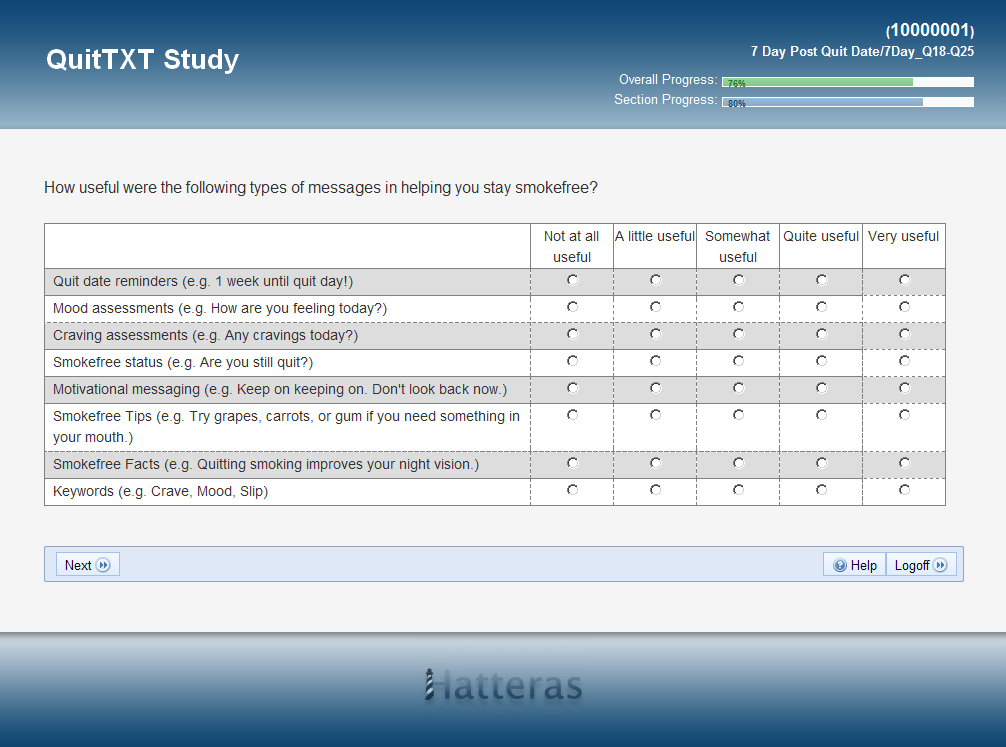This screenshot has height=747, width=1006.
Task: Mark Smokefree Facts as "Not at all useful"
Action: pos(572,463)
